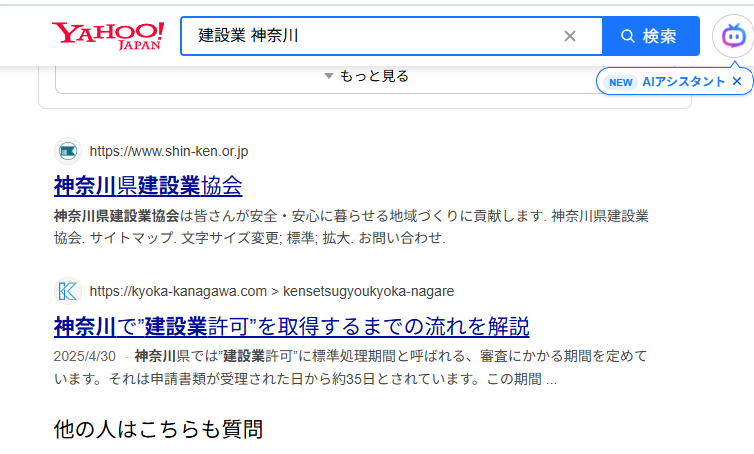Screen dimensions: 754x454
Task: Open the https://www.shin-ken.or.jp URL
Action: pyautogui.click(x=169, y=151)
